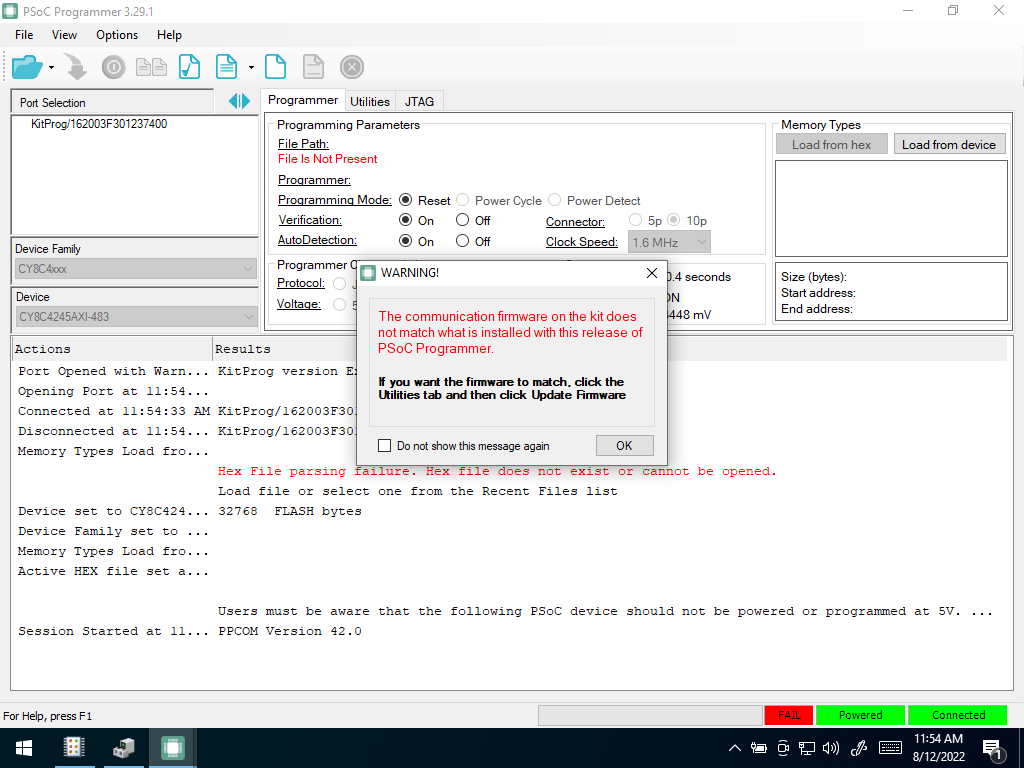Viewport: 1024px width, 768px height.
Task: Open the Device CY8C4245AXI-483 dropdown
Action: tap(136, 317)
